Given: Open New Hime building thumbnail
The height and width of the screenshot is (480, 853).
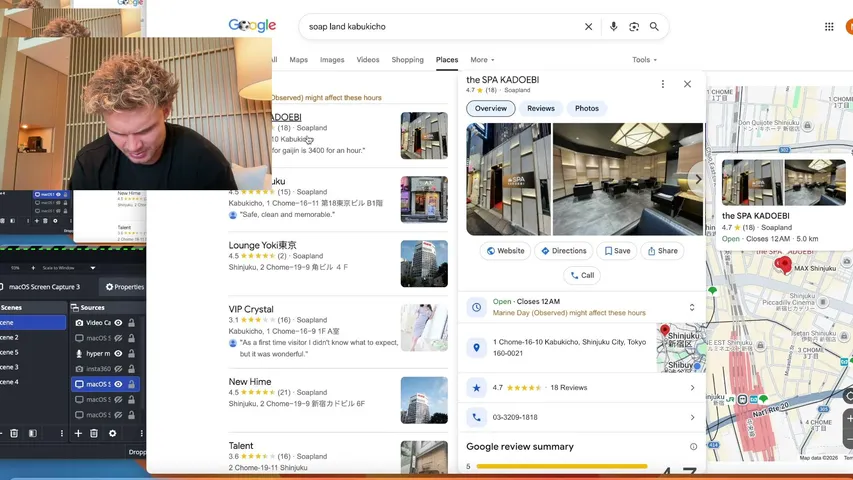Looking at the screenshot, I should (x=424, y=400).
